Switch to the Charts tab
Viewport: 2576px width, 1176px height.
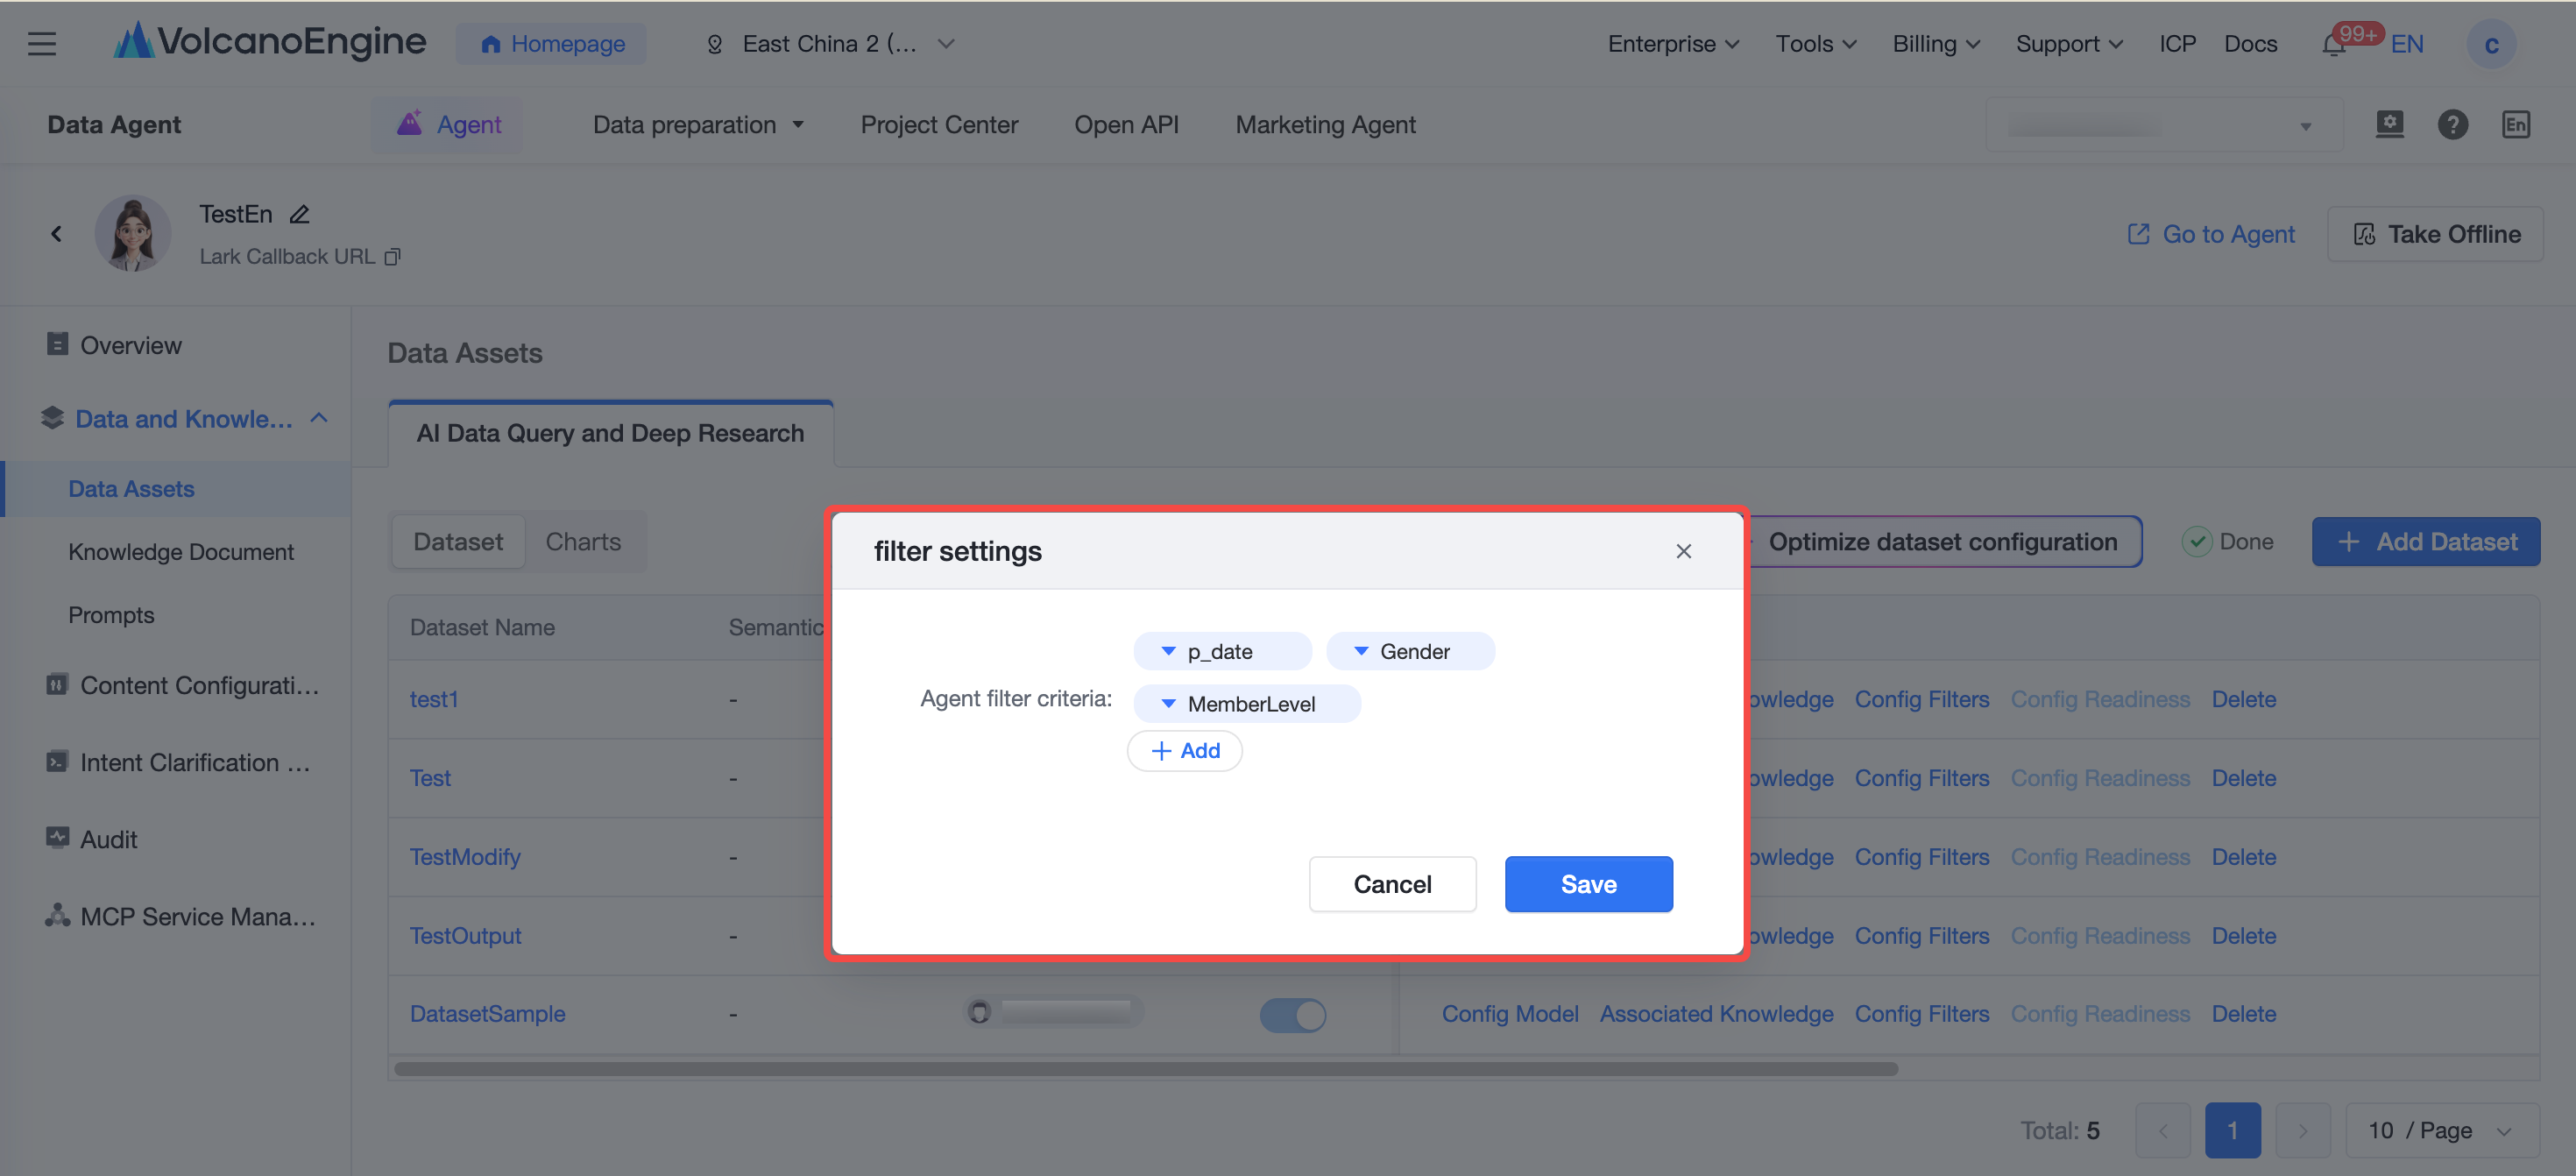(583, 541)
